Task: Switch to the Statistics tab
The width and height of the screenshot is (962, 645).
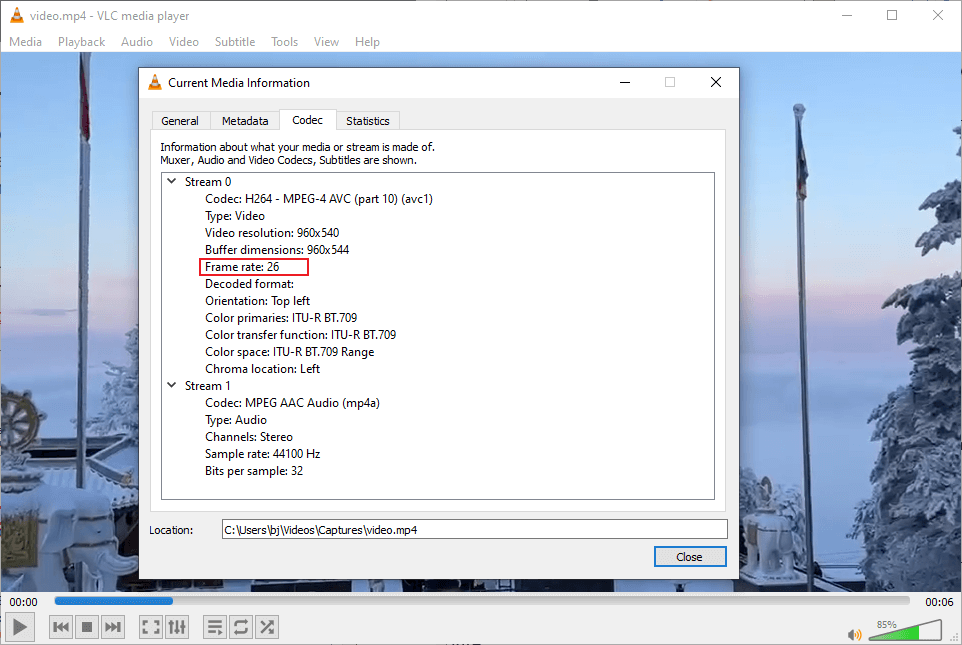Action: click(368, 119)
